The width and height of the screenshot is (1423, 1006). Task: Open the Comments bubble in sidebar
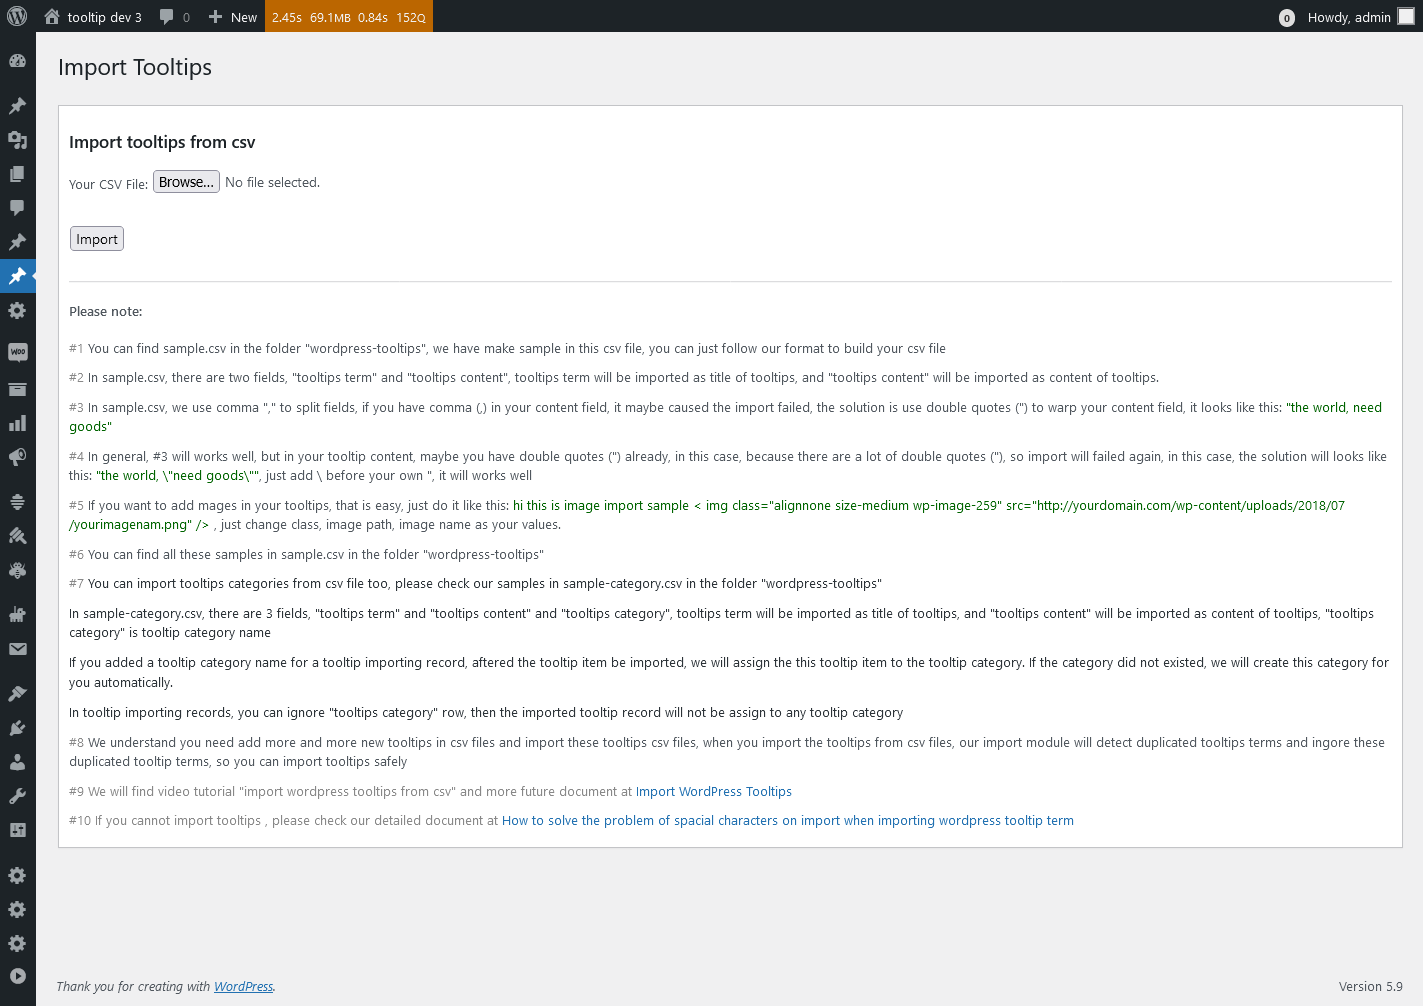pos(17,208)
